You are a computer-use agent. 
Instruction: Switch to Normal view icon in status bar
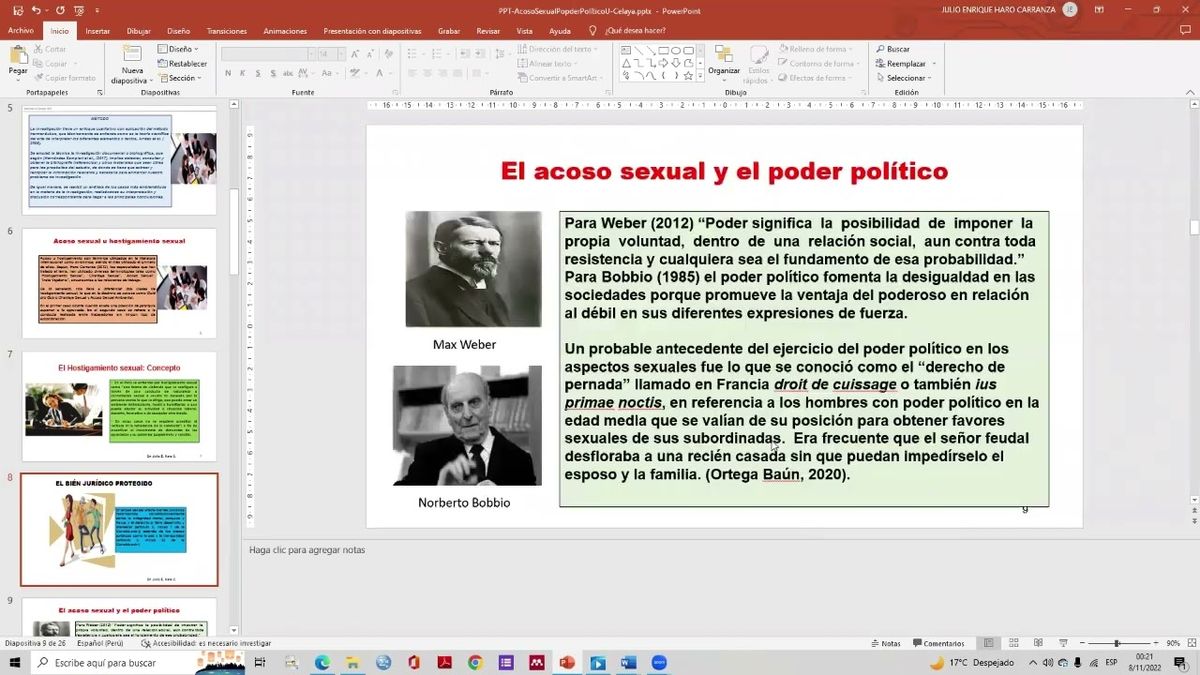pos(988,643)
